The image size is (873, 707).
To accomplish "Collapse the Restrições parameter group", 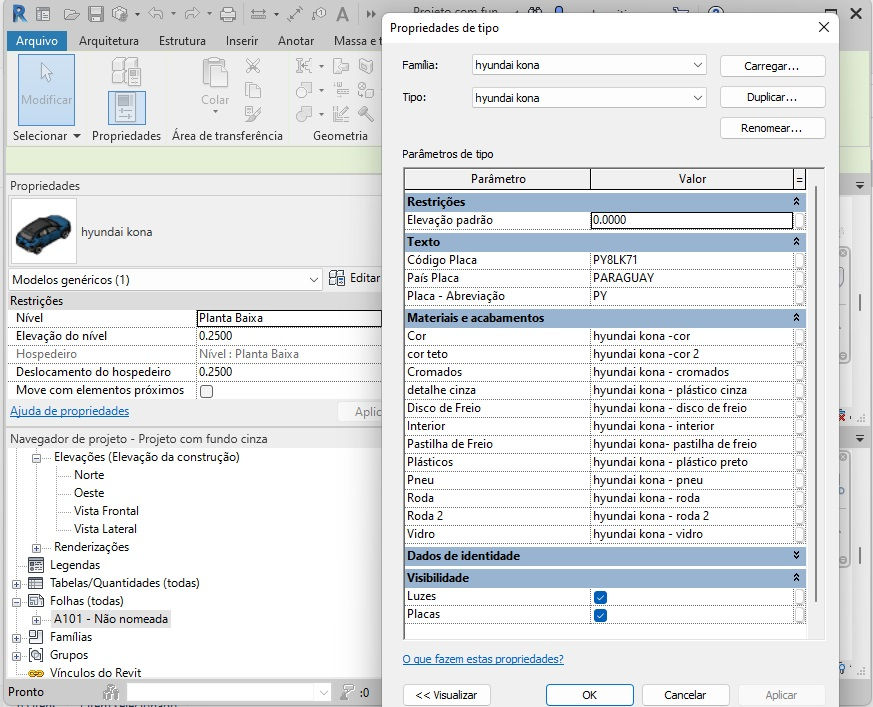I will [x=796, y=202].
